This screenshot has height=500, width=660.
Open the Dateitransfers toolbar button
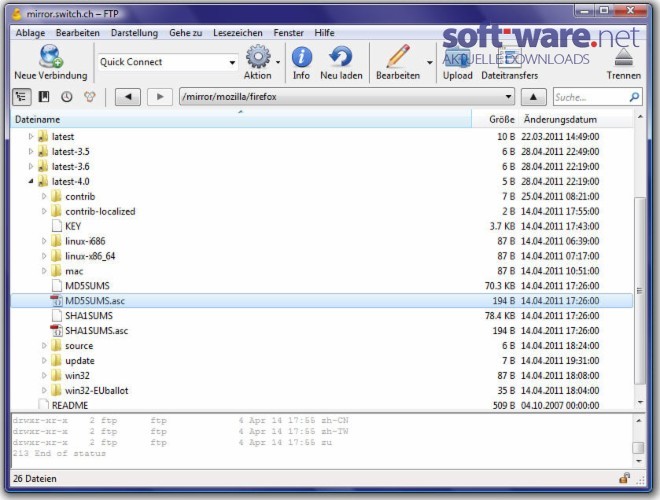click(509, 63)
